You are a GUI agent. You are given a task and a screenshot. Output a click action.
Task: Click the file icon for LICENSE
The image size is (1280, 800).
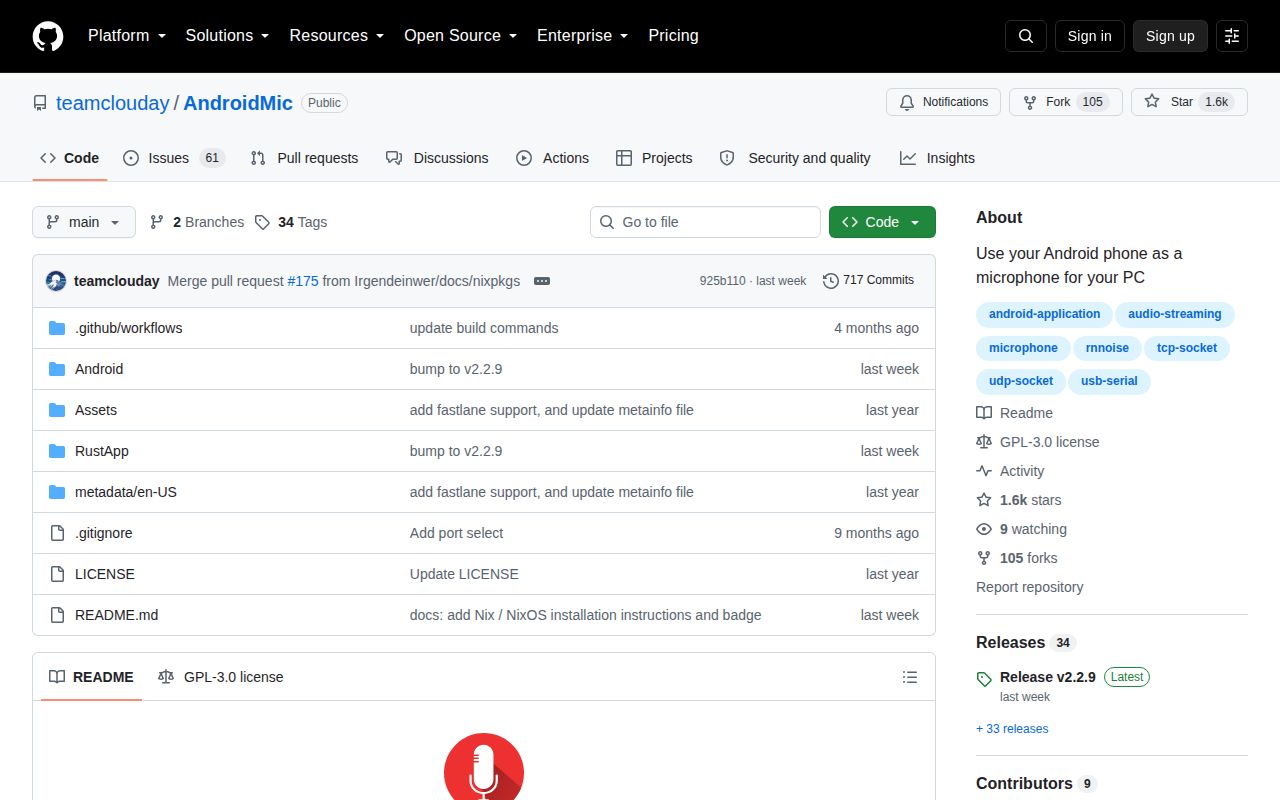pyautogui.click(x=57, y=574)
